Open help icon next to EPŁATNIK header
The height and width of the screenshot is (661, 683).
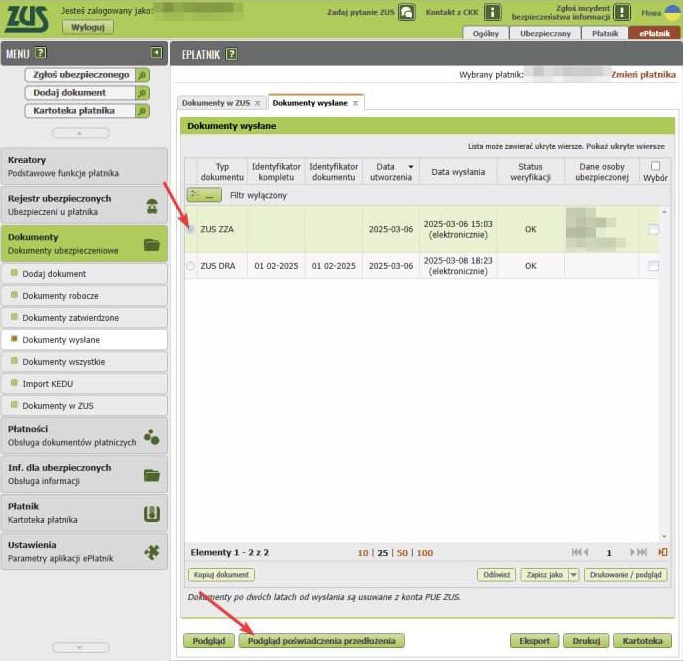click(x=231, y=54)
